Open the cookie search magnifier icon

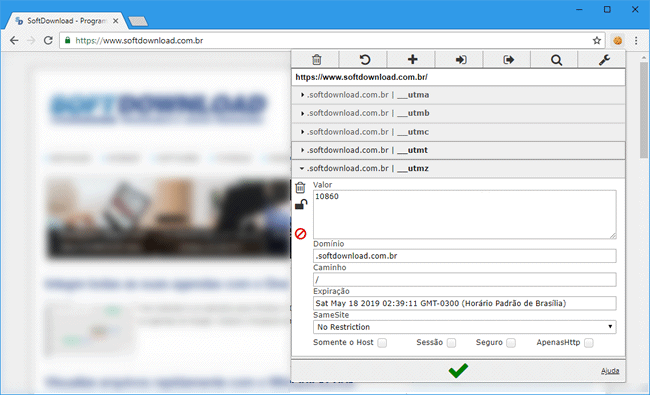pyautogui.click(x=556, y=60)
